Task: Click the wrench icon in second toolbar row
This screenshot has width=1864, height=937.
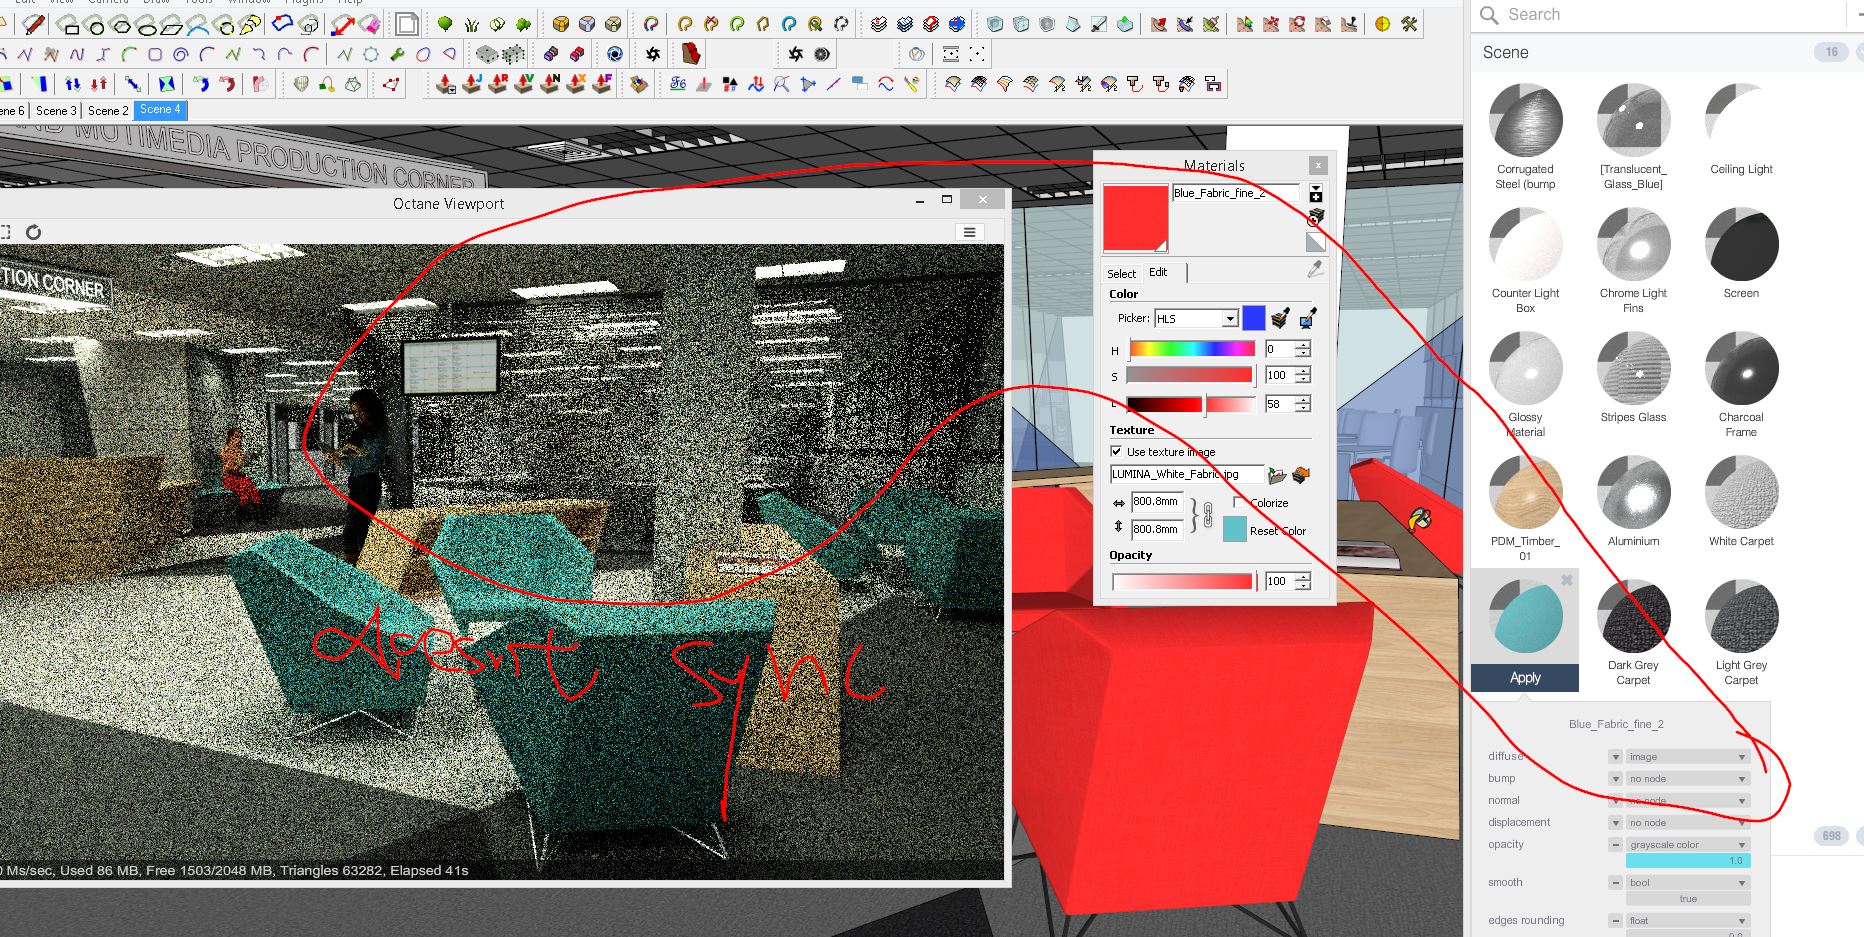Action: pos(397,54)
